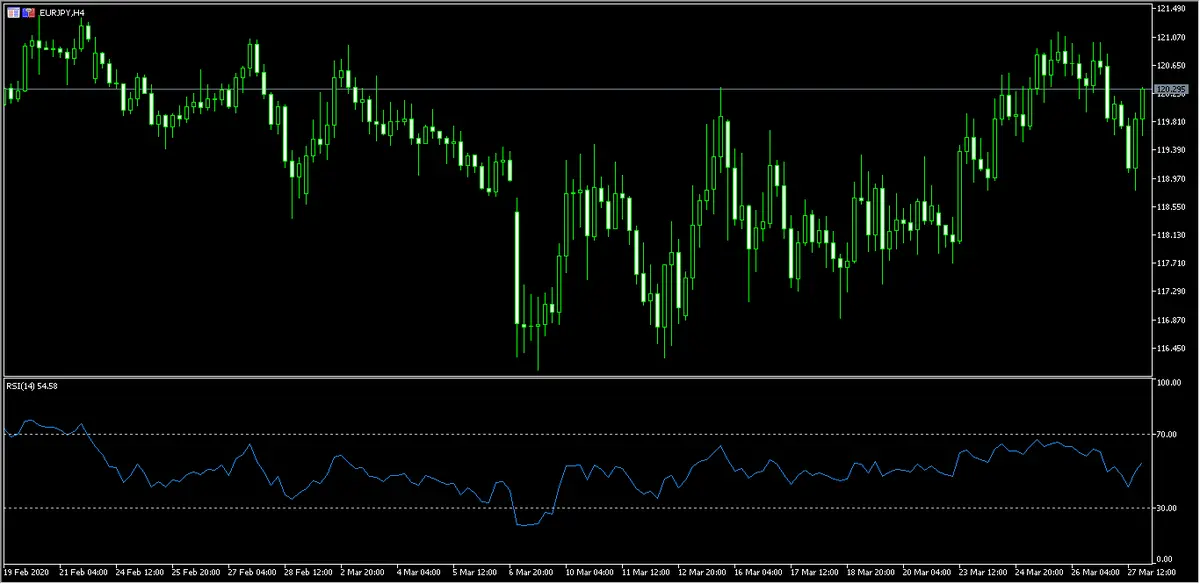1200x584 pixels.
Task: Click the 0.00 RSI scale label
Action: (x=1164, y=559)
